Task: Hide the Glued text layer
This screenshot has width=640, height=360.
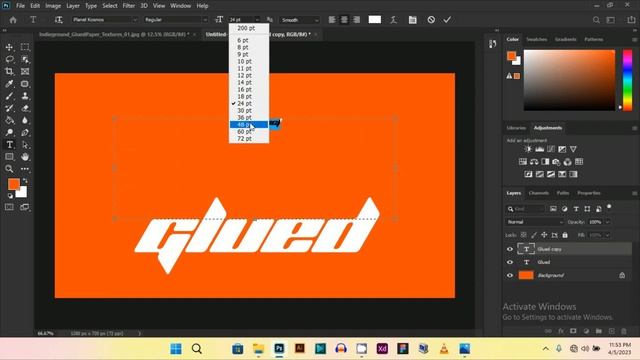Action: 510,262
